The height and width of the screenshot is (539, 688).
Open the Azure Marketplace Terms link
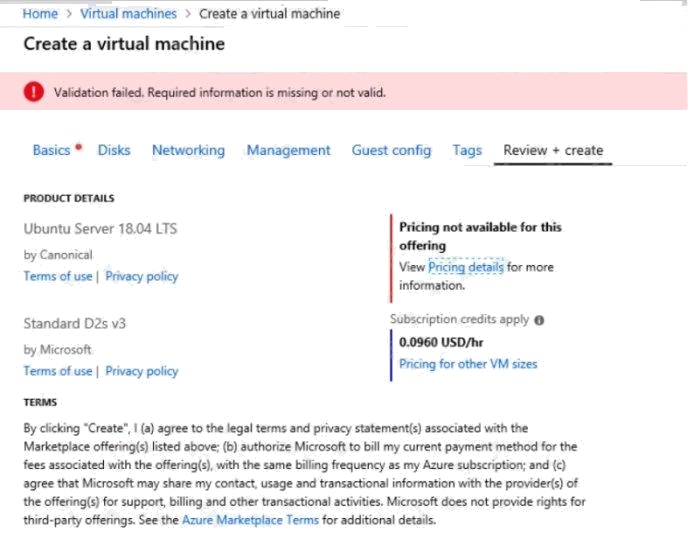(x=249, y=521)
